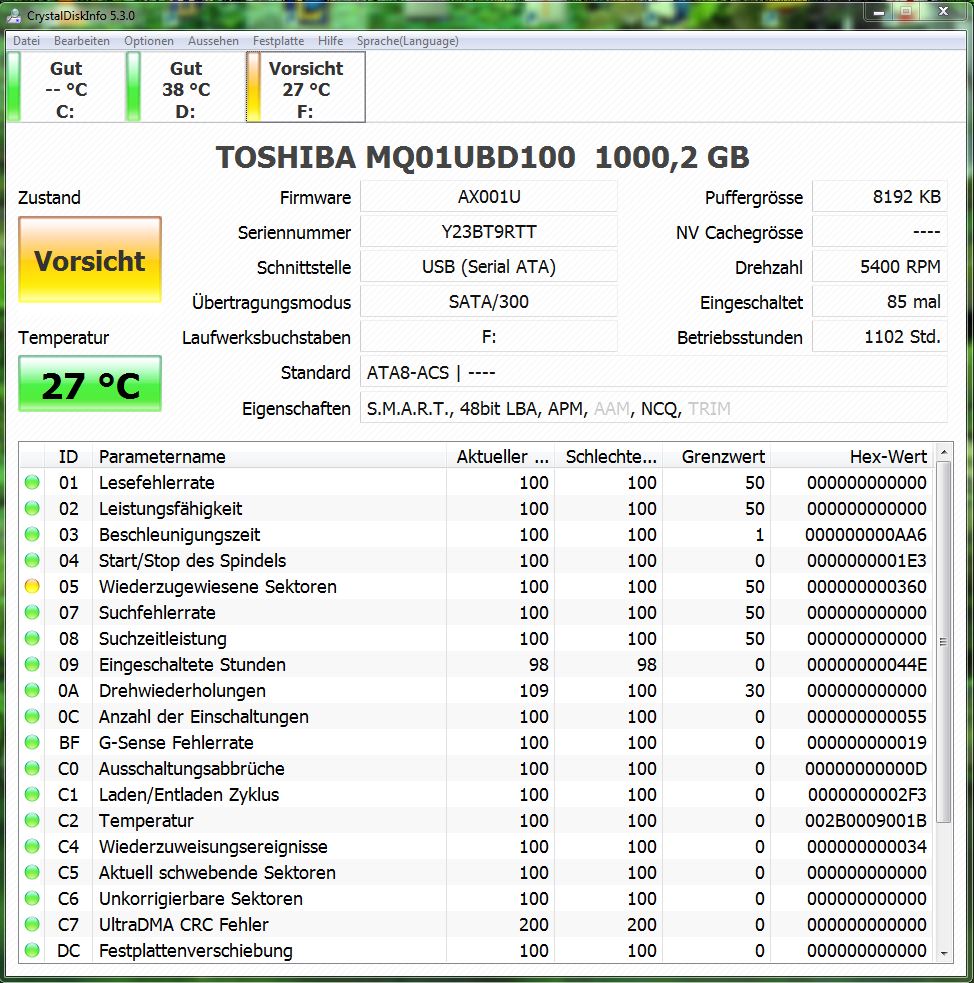The width and height of the screenshot is (974, 983).
Task: Sort by Parametername column header
Action: (x=270, y=456)
